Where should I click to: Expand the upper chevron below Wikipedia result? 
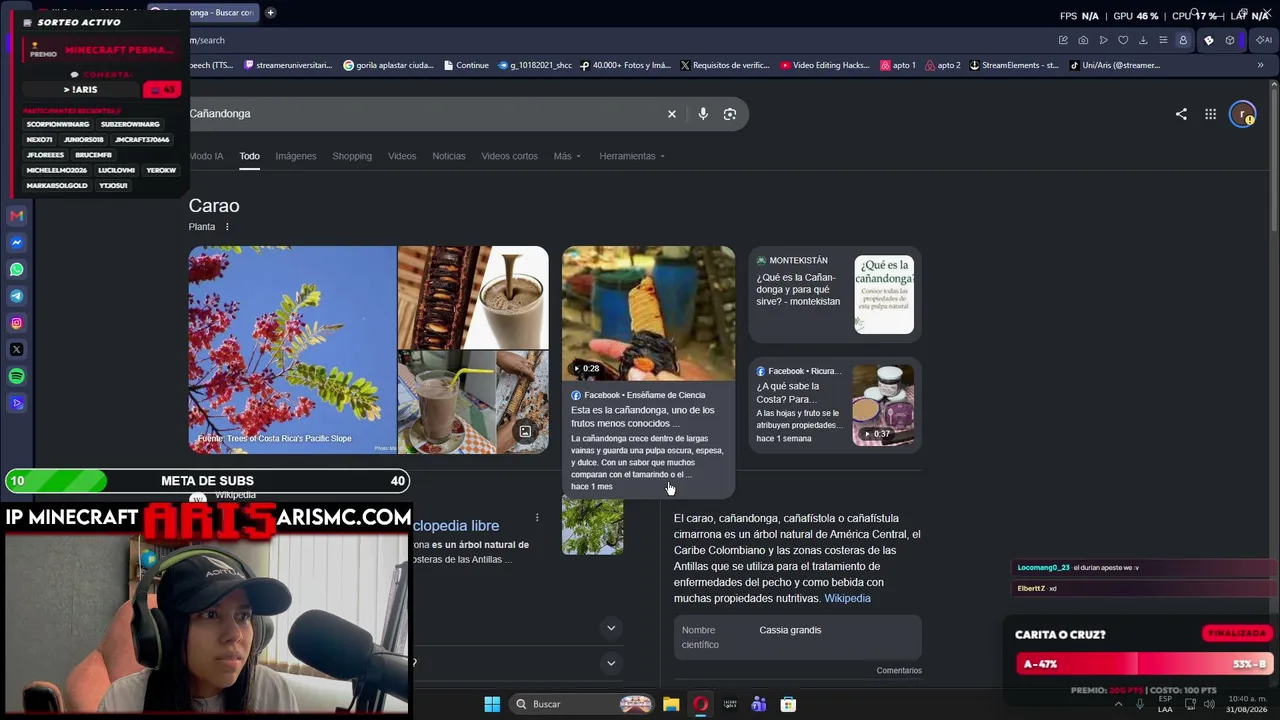611,628
